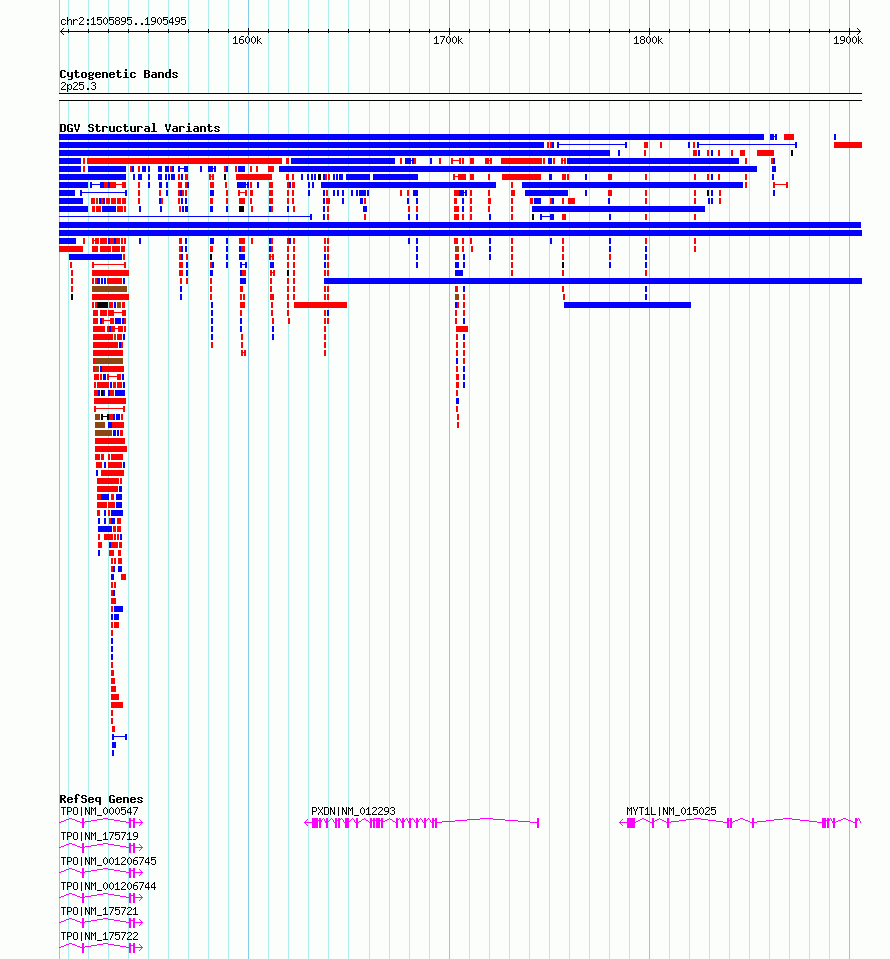Open the MYT1L|NM_015025 gene label
The image size is (890, 959).
pyautogui.click(x=671, y=811)
